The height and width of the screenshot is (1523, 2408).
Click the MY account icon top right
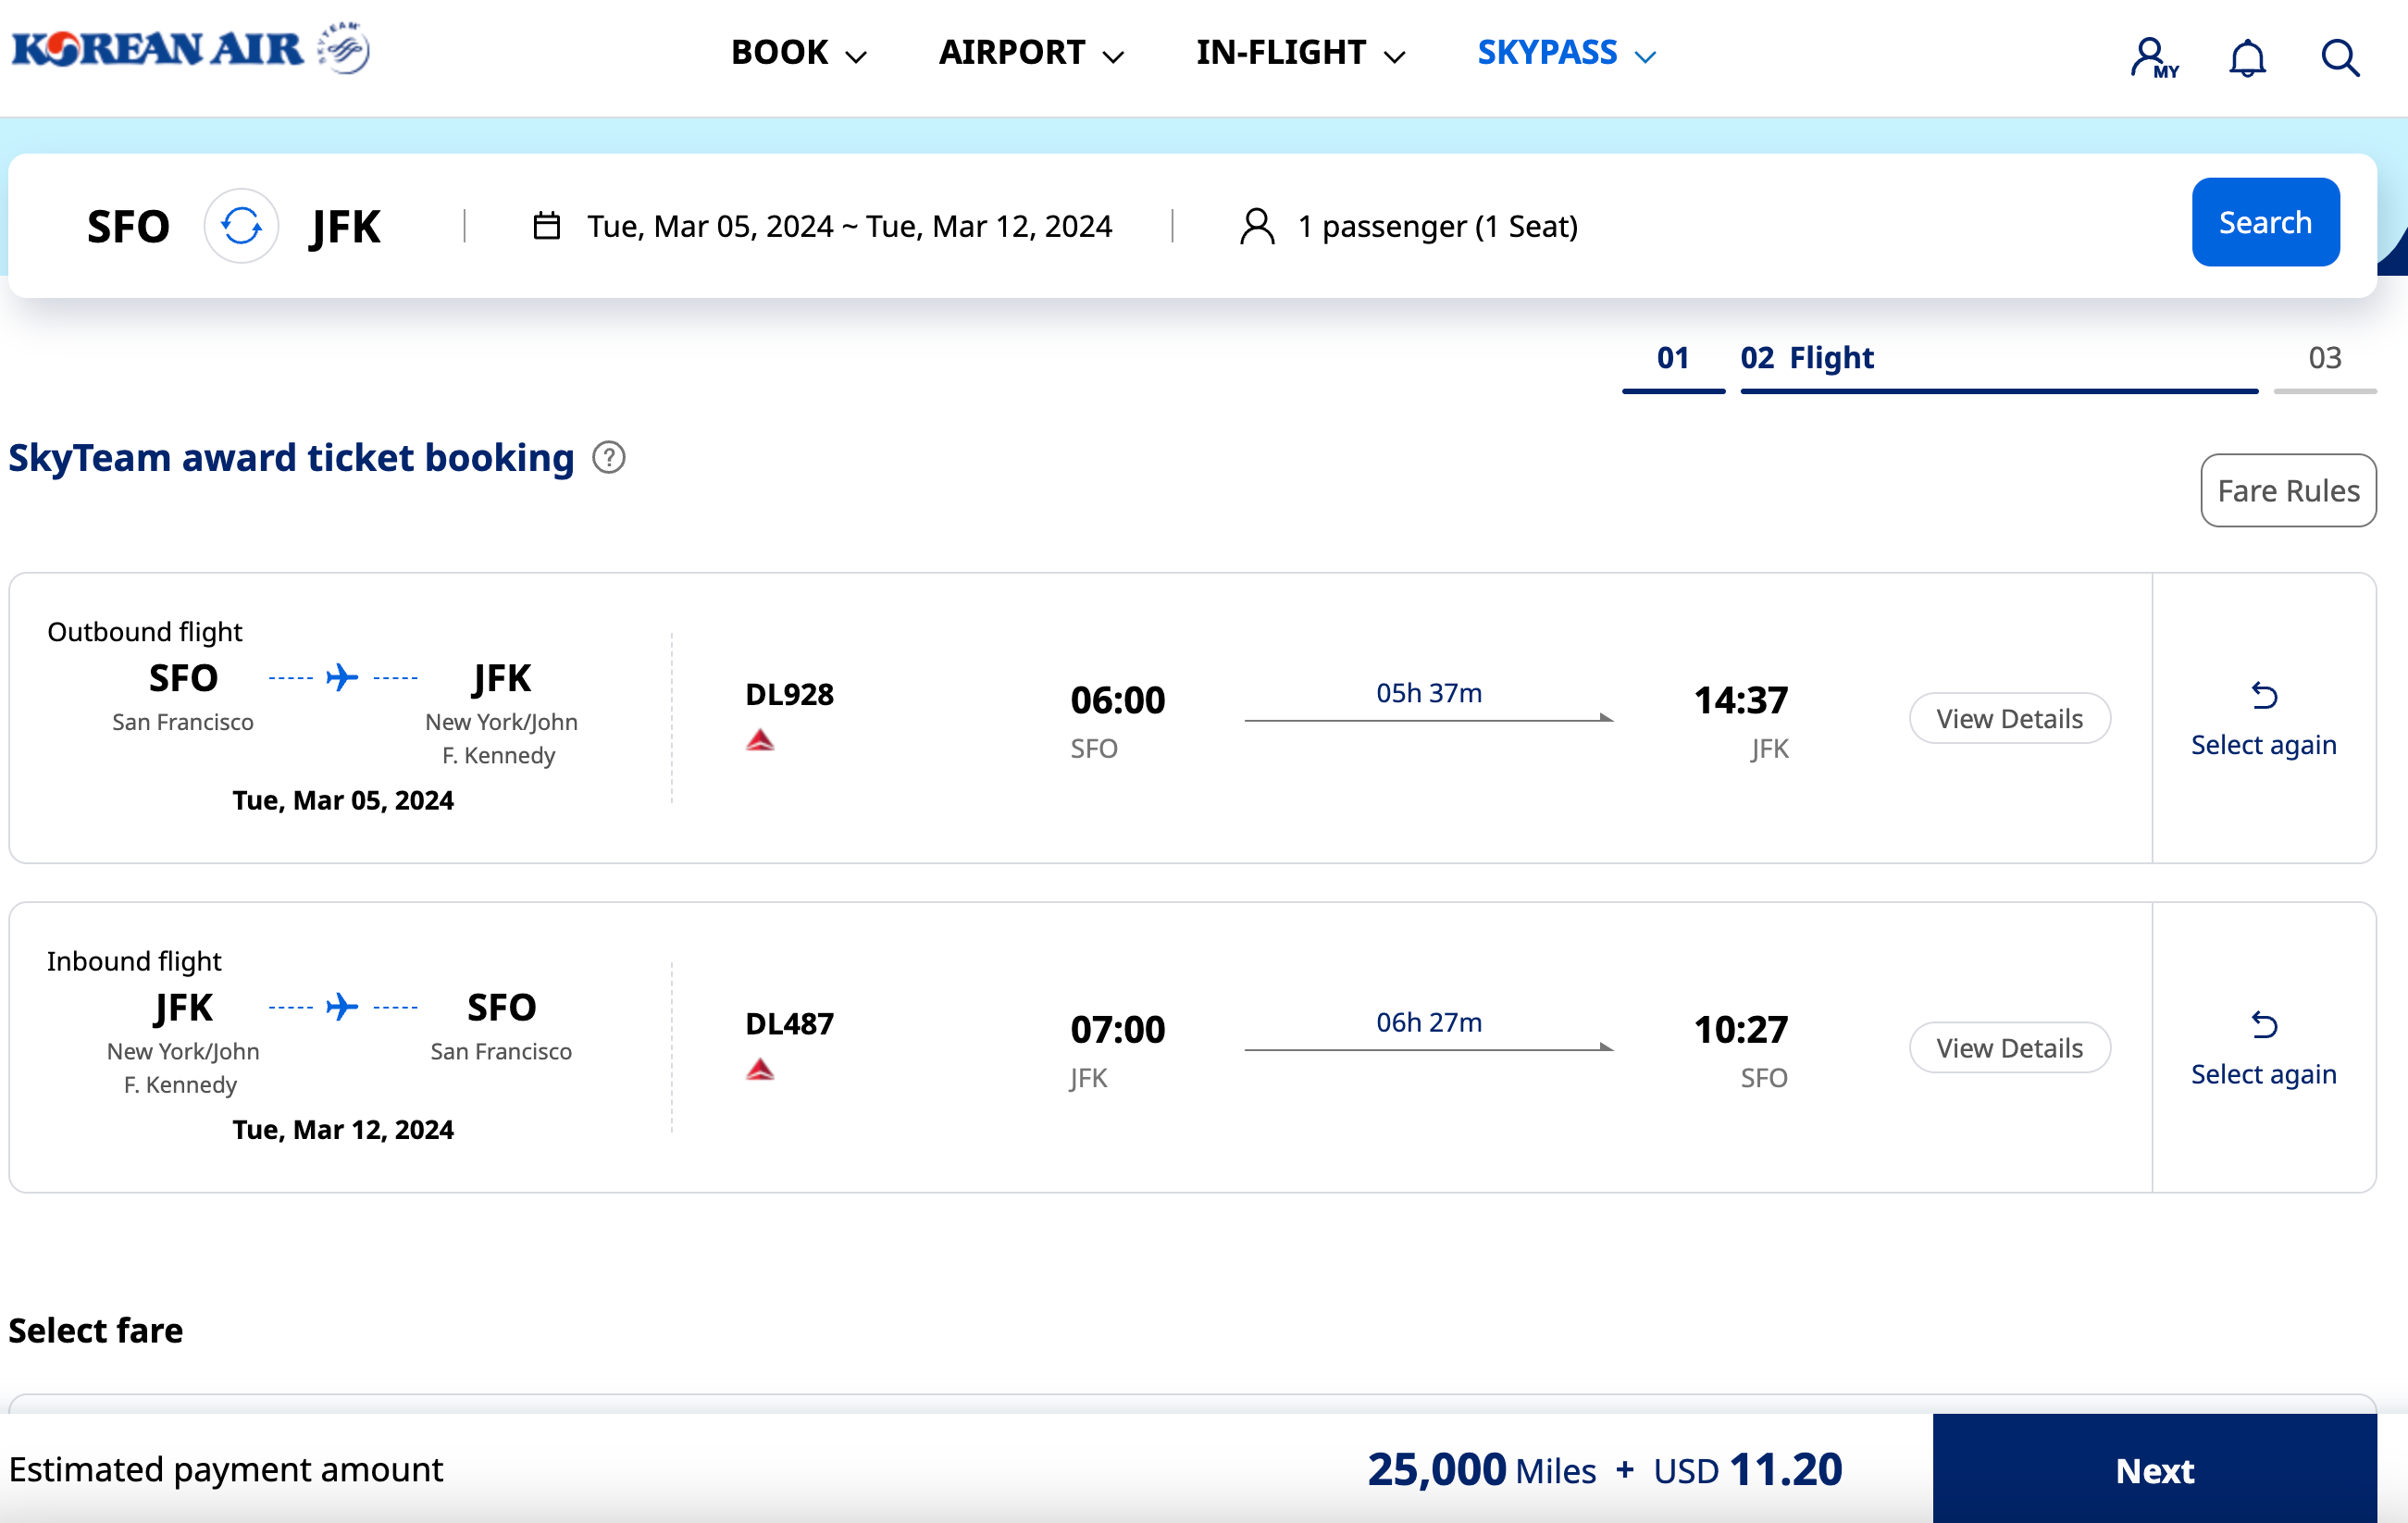pyautogui.click(x=2150, y=55)
